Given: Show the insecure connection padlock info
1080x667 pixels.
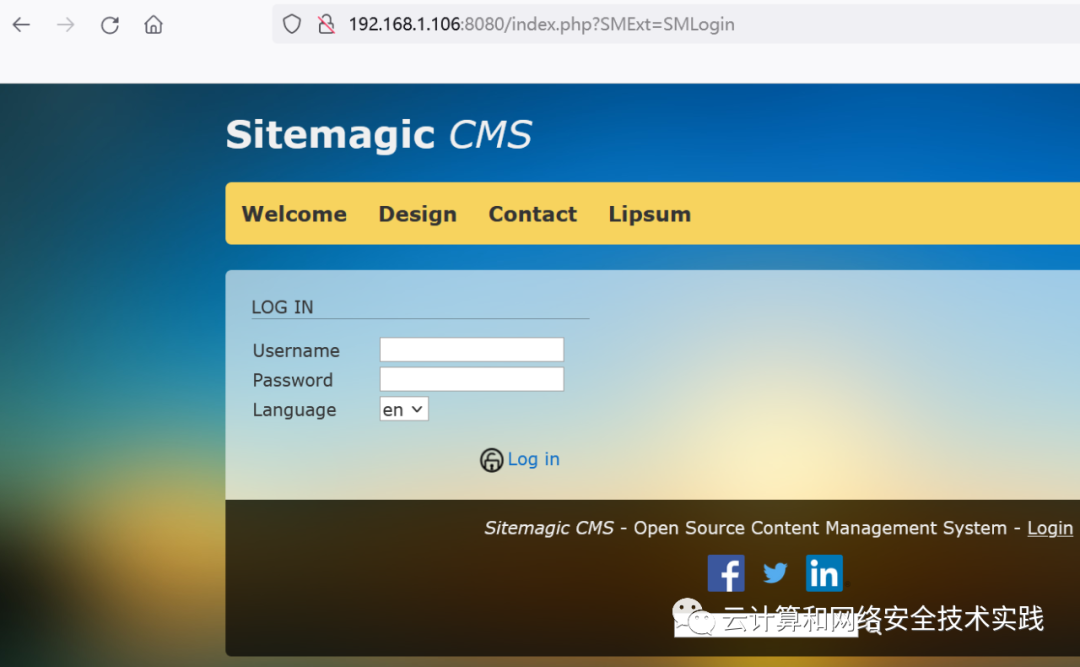Looking at the screenshot, I should point(326,24).
